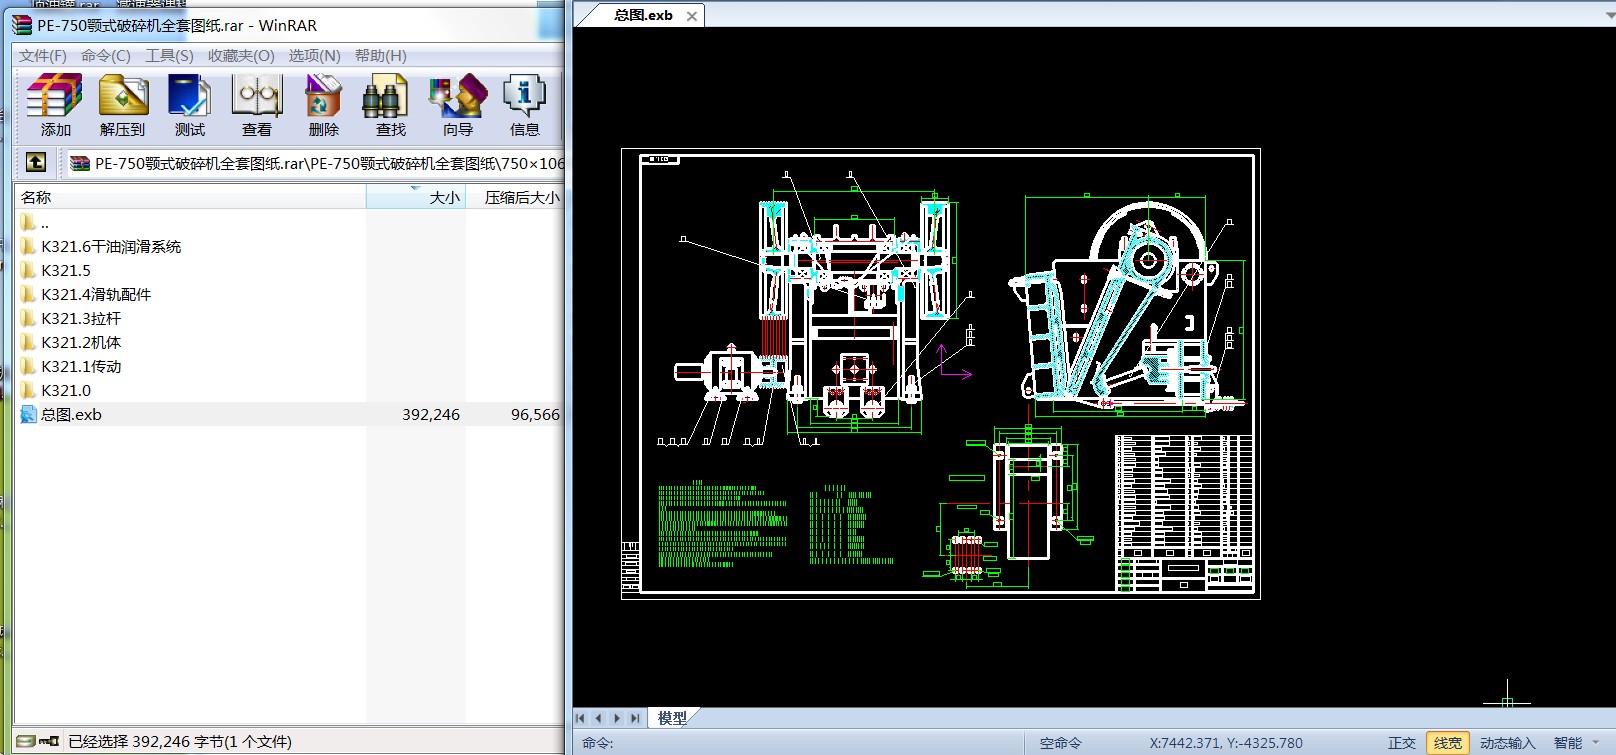Switch to the 模型 (Model) tab

click(672, 718)
